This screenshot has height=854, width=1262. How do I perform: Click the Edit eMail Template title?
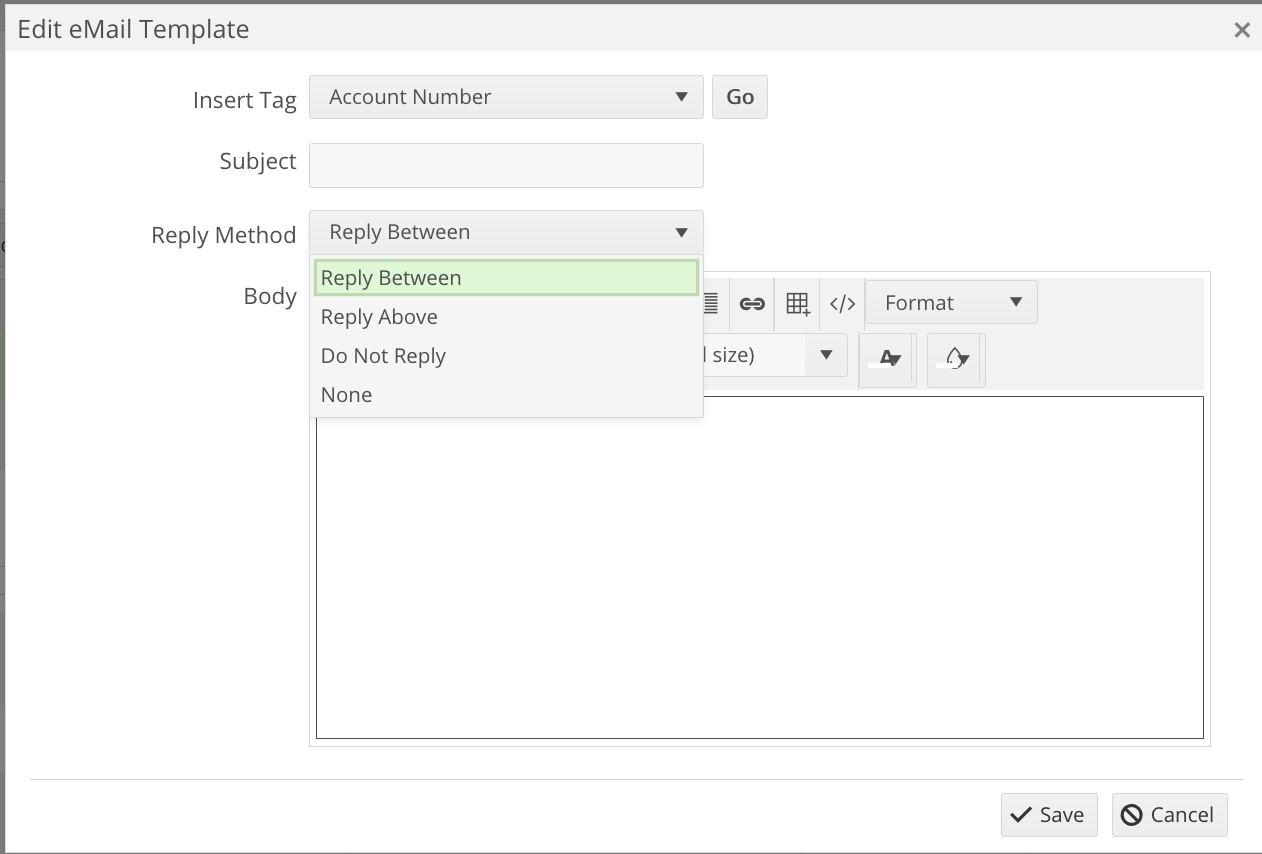133,29
